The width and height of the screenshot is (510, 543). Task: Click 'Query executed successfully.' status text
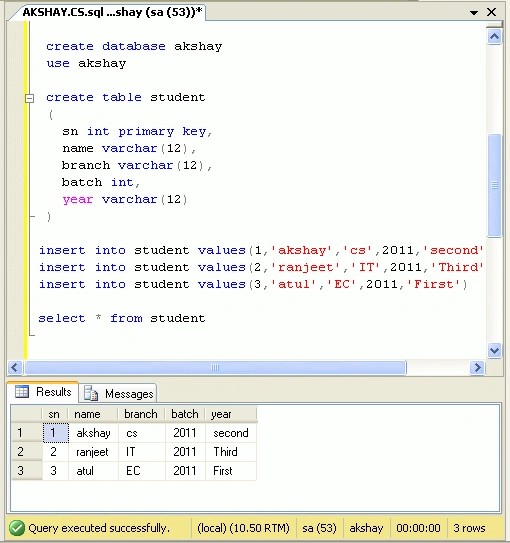pos(99,528)
